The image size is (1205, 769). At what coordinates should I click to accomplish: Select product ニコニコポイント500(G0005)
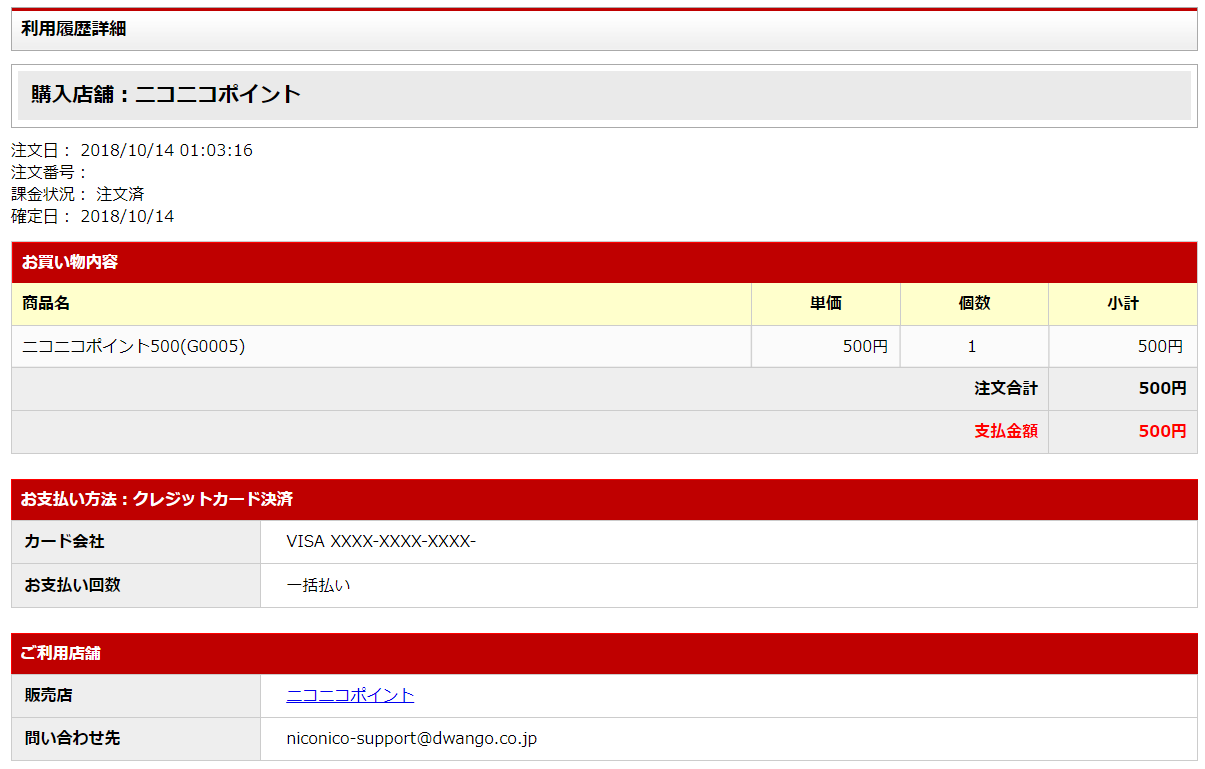point(134,347)
